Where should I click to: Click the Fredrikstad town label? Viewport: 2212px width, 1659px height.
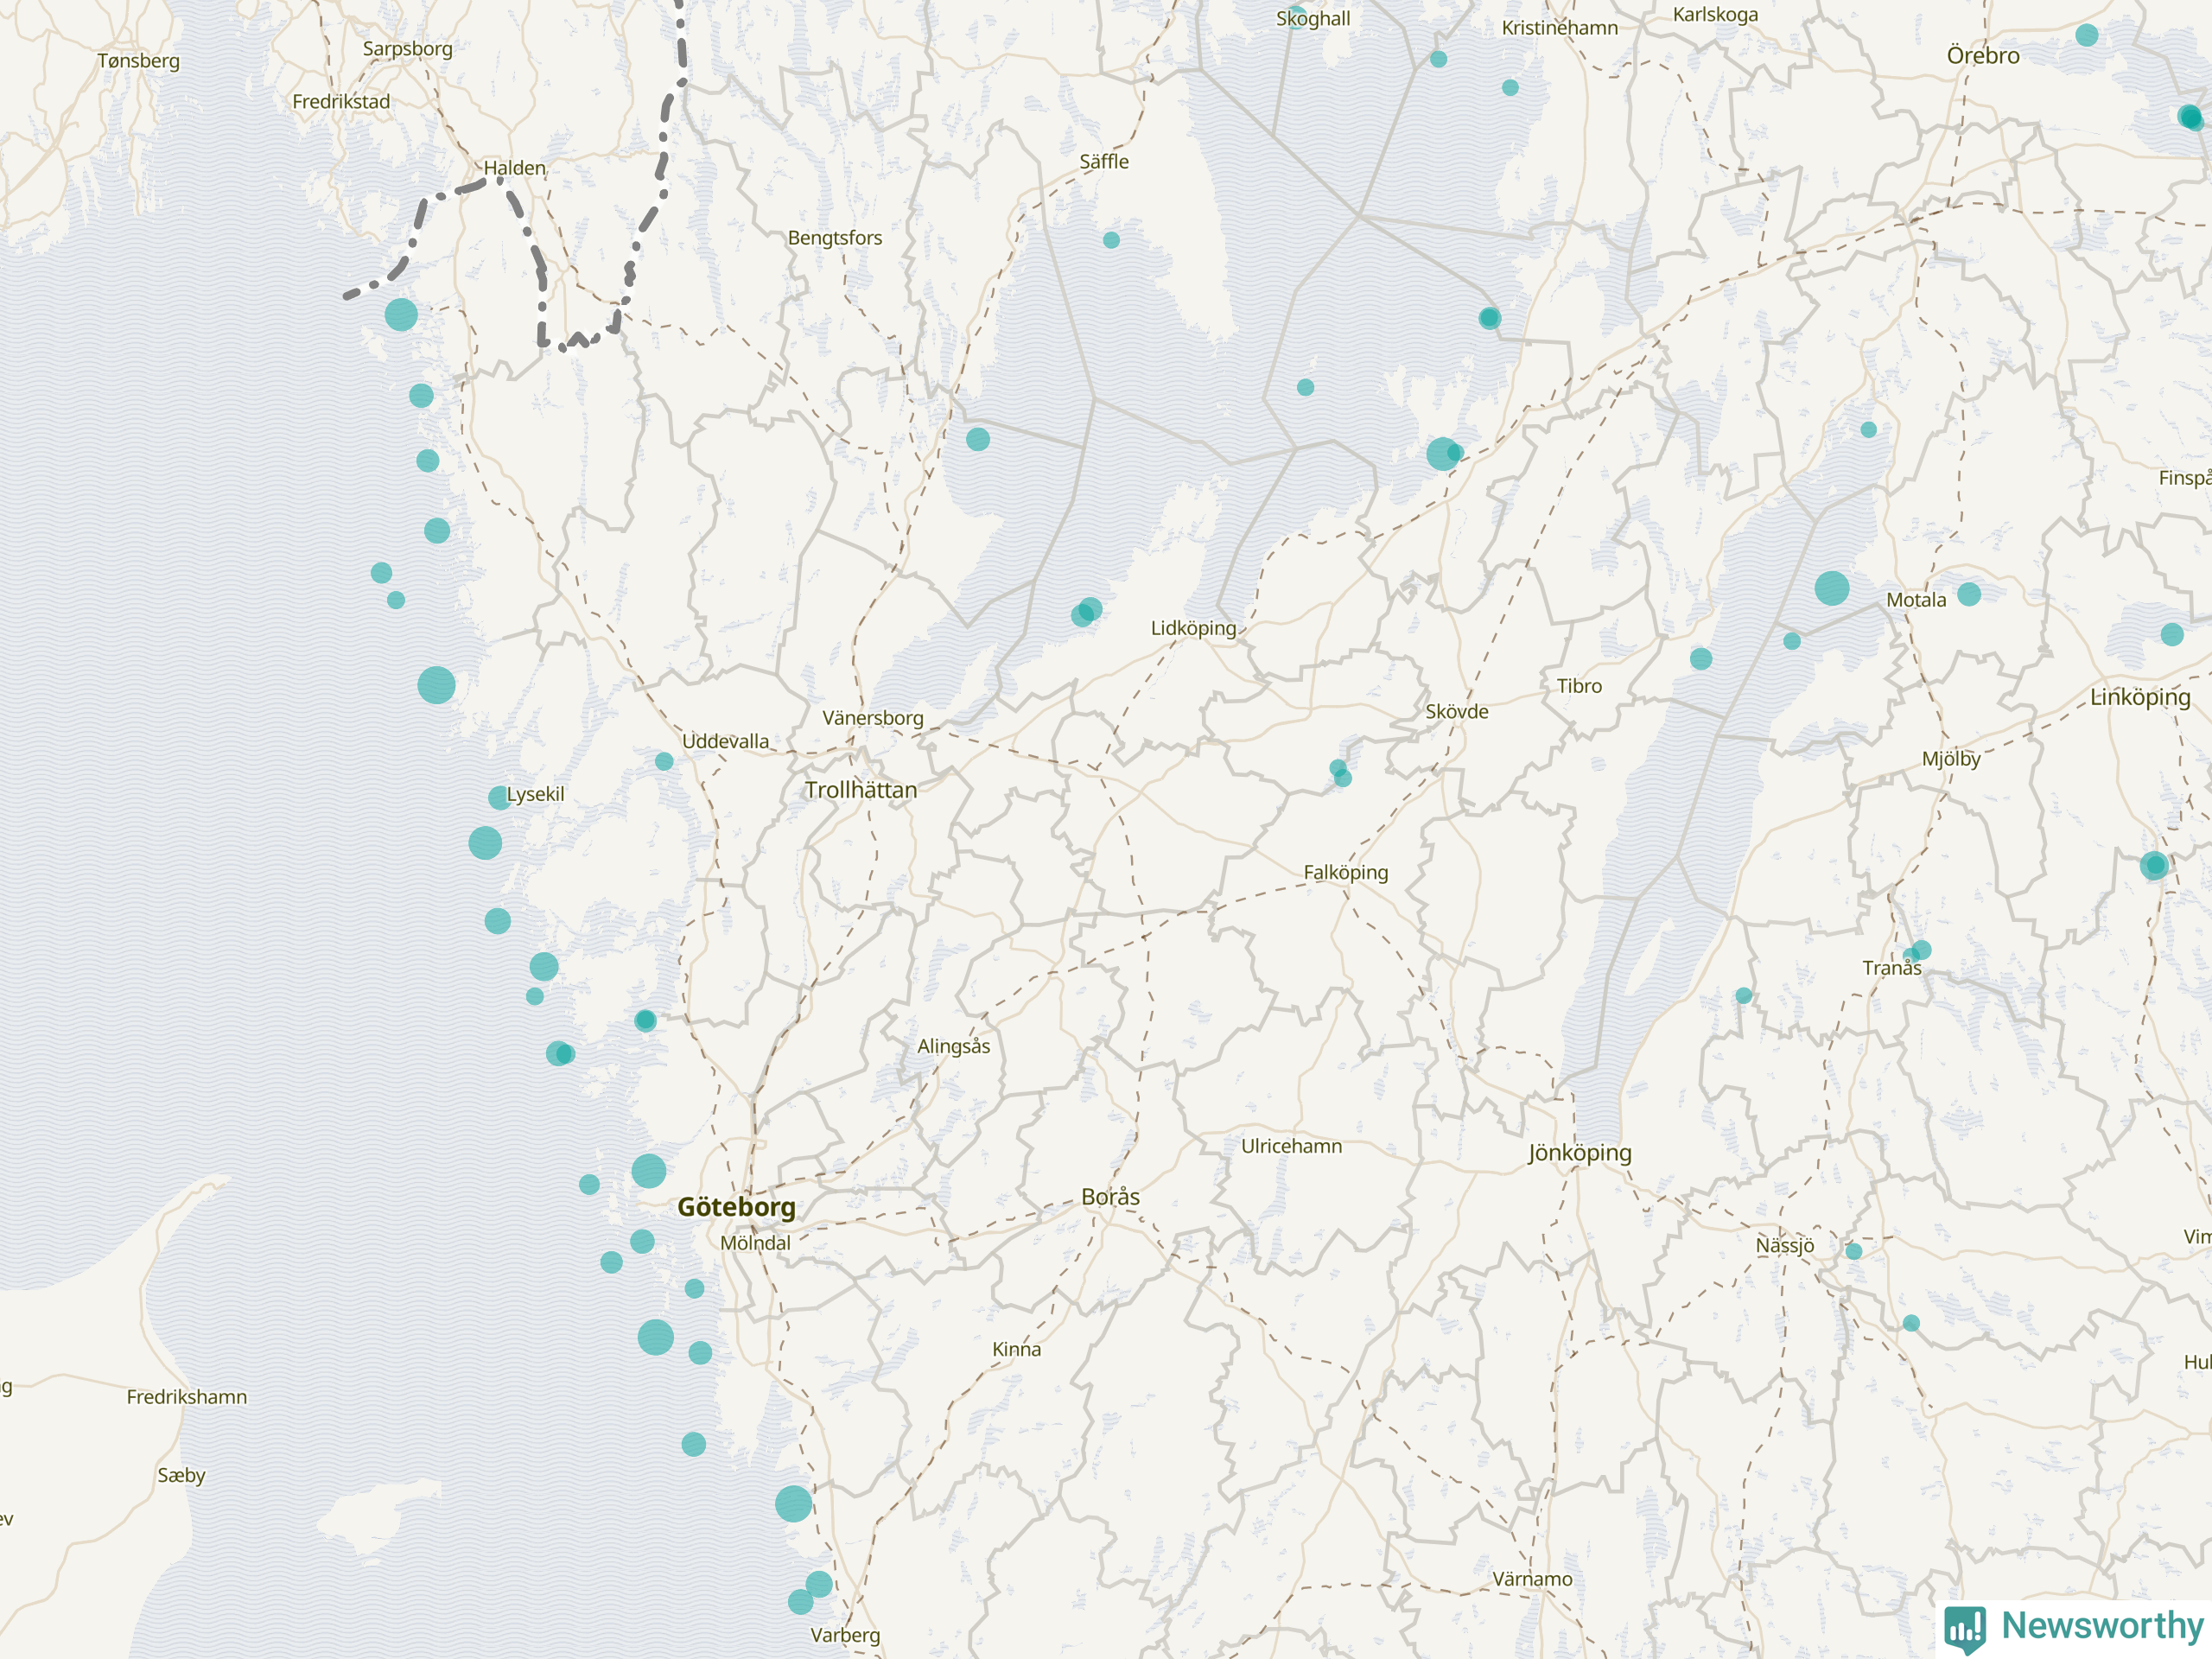point(341,101)
